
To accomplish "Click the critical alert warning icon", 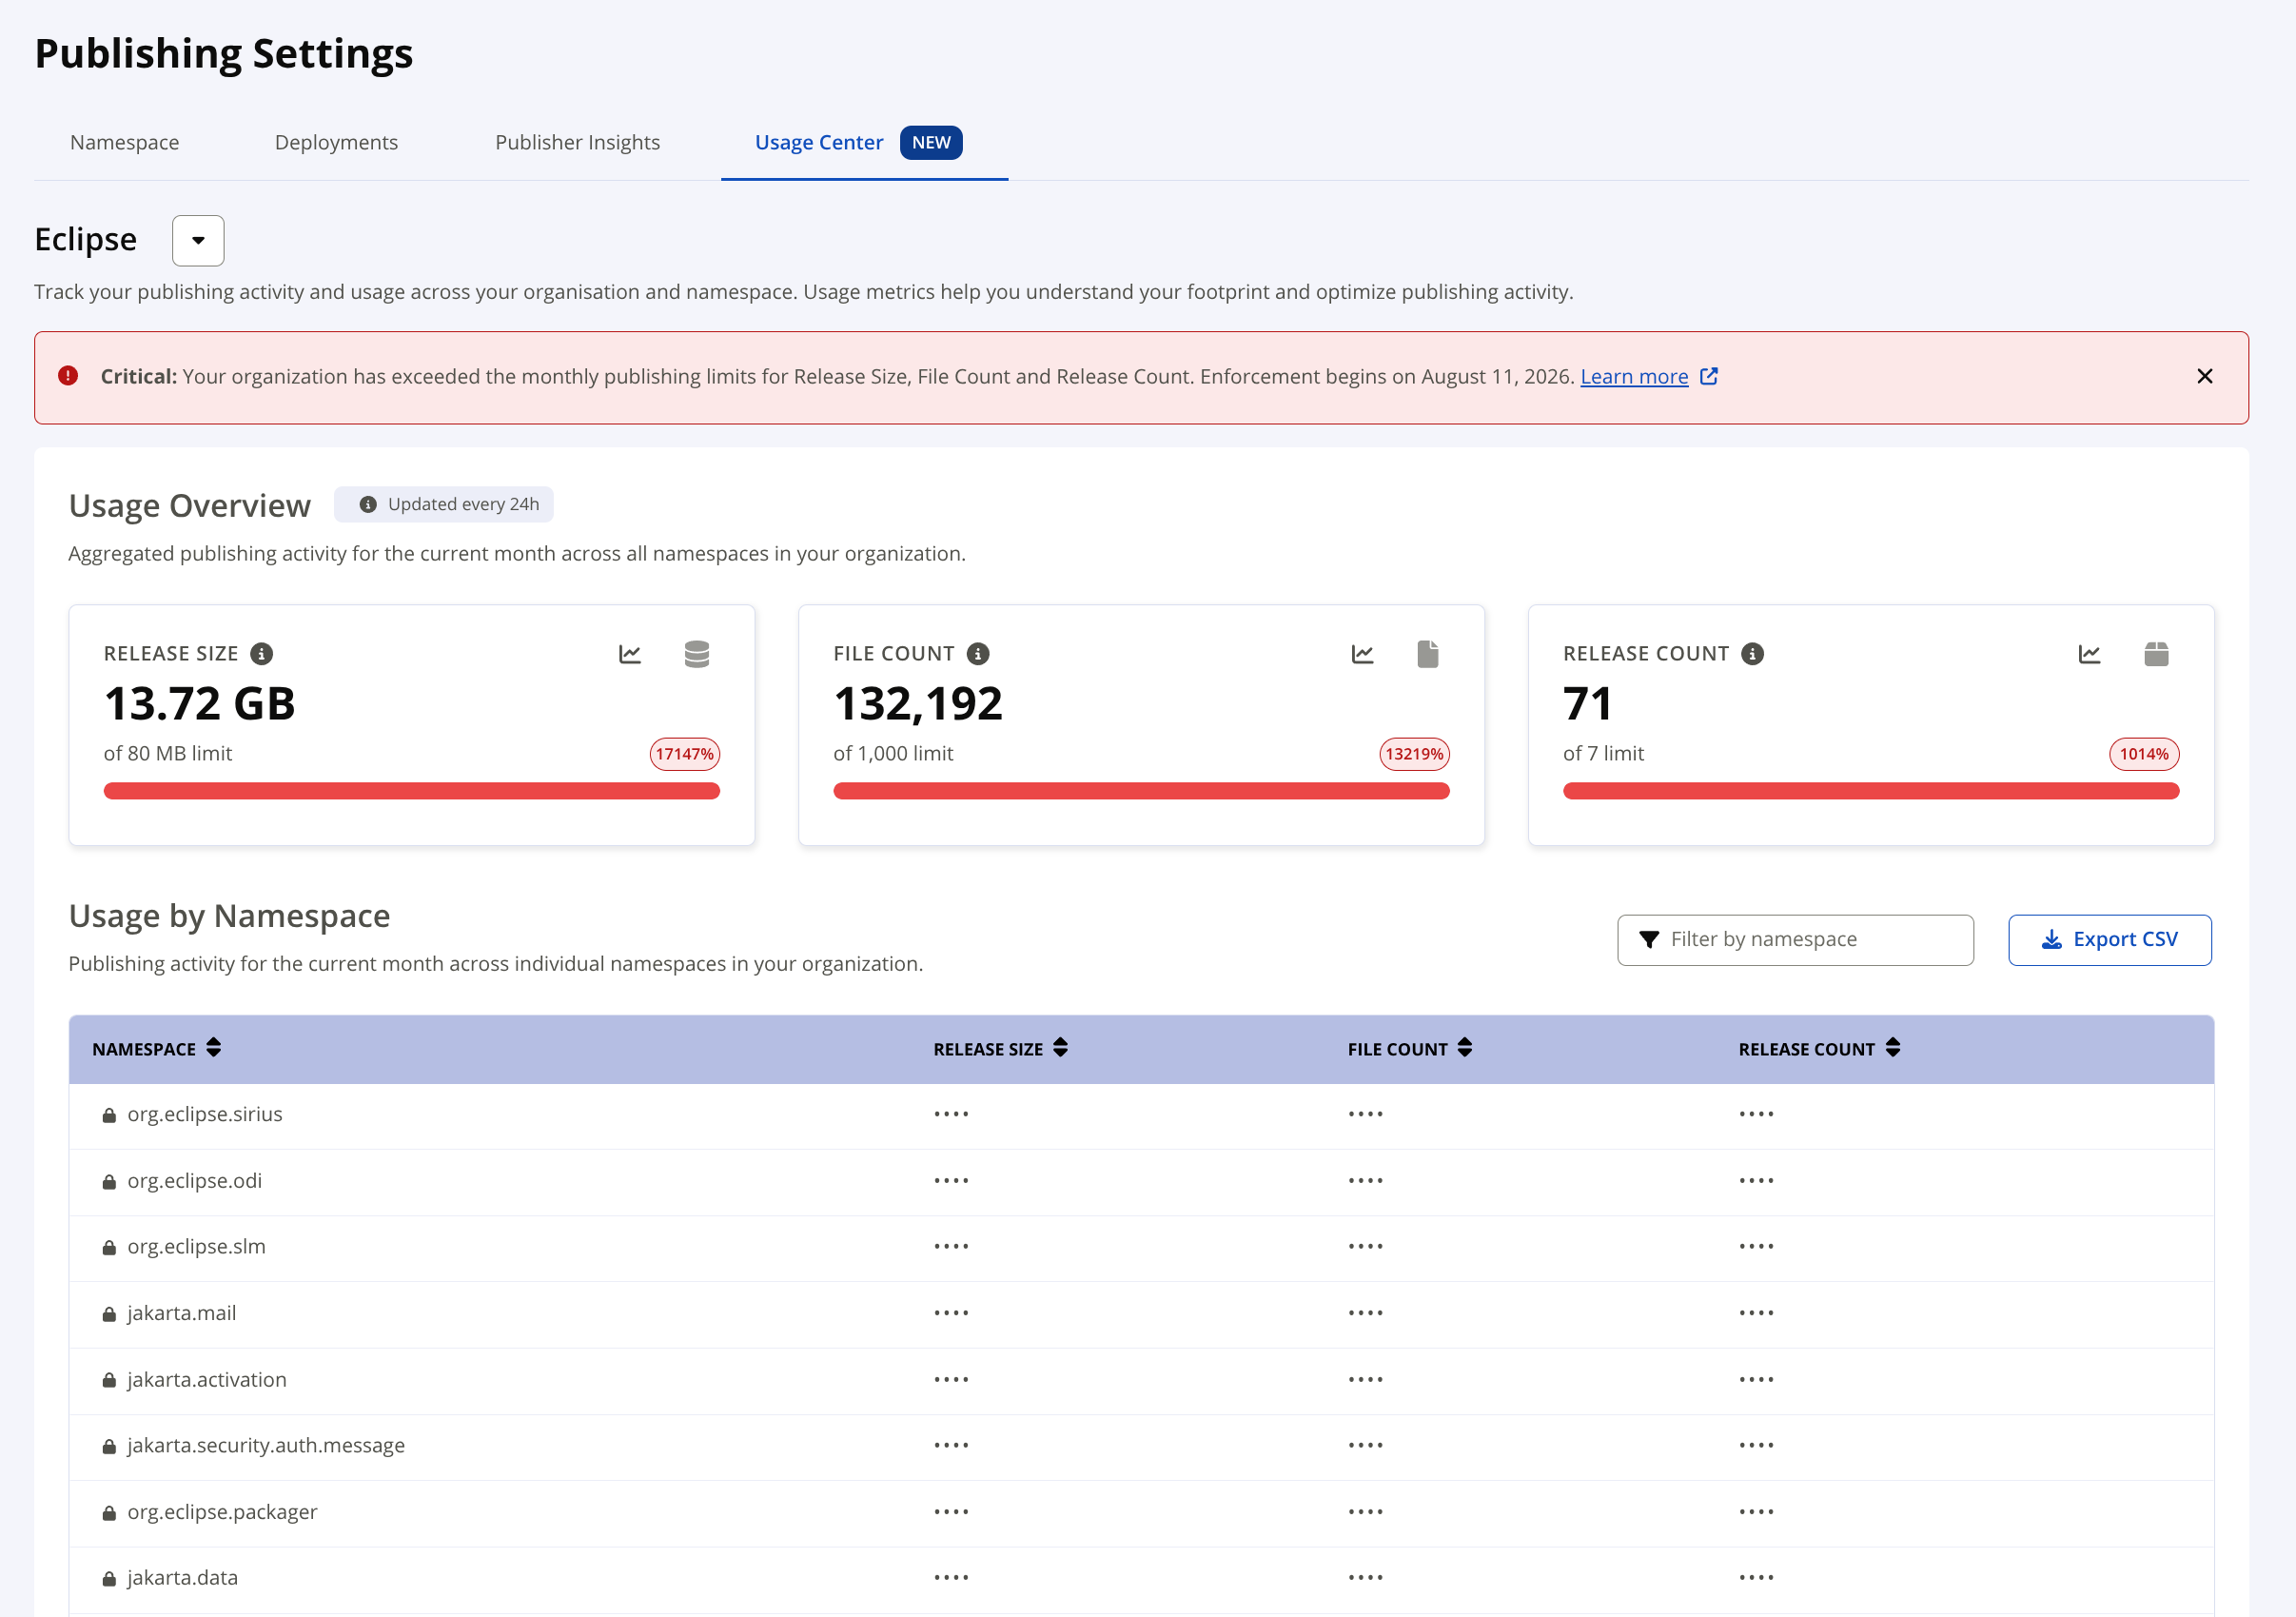I will pyautogui.click(x=68, y=376).
